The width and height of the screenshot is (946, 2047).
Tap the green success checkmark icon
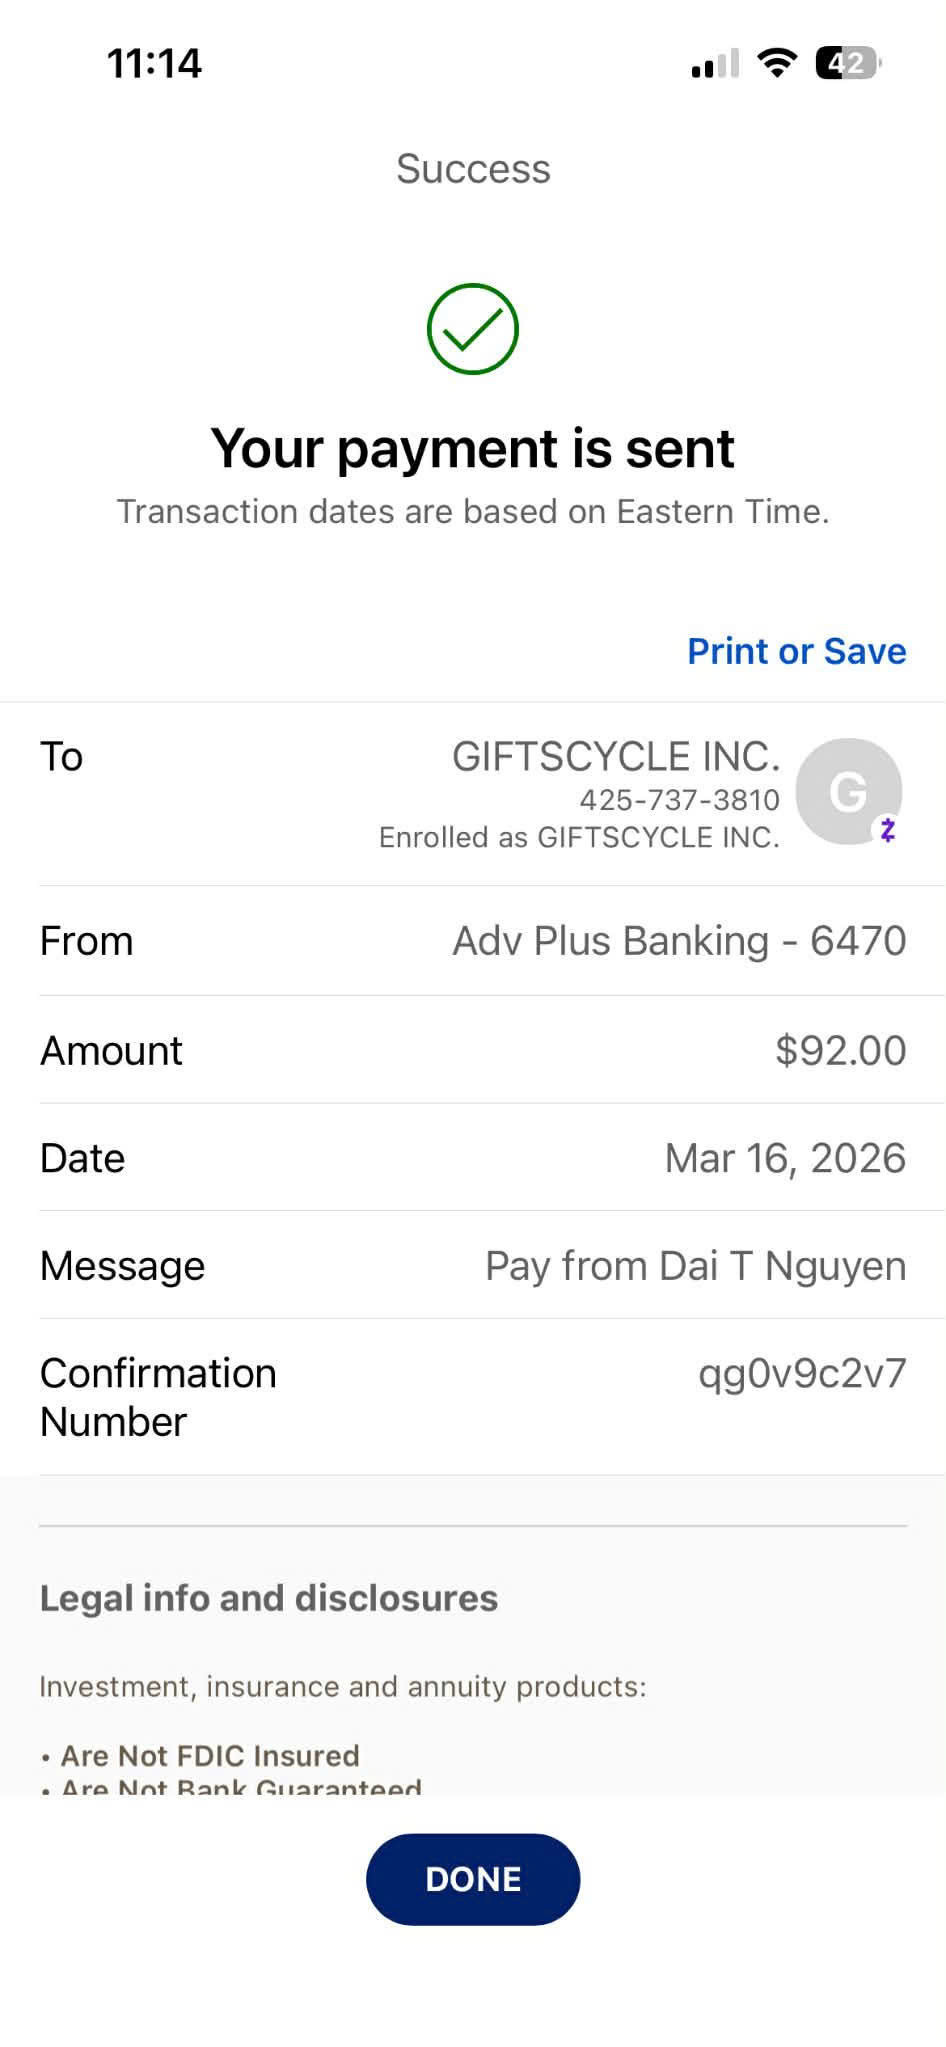472,329
